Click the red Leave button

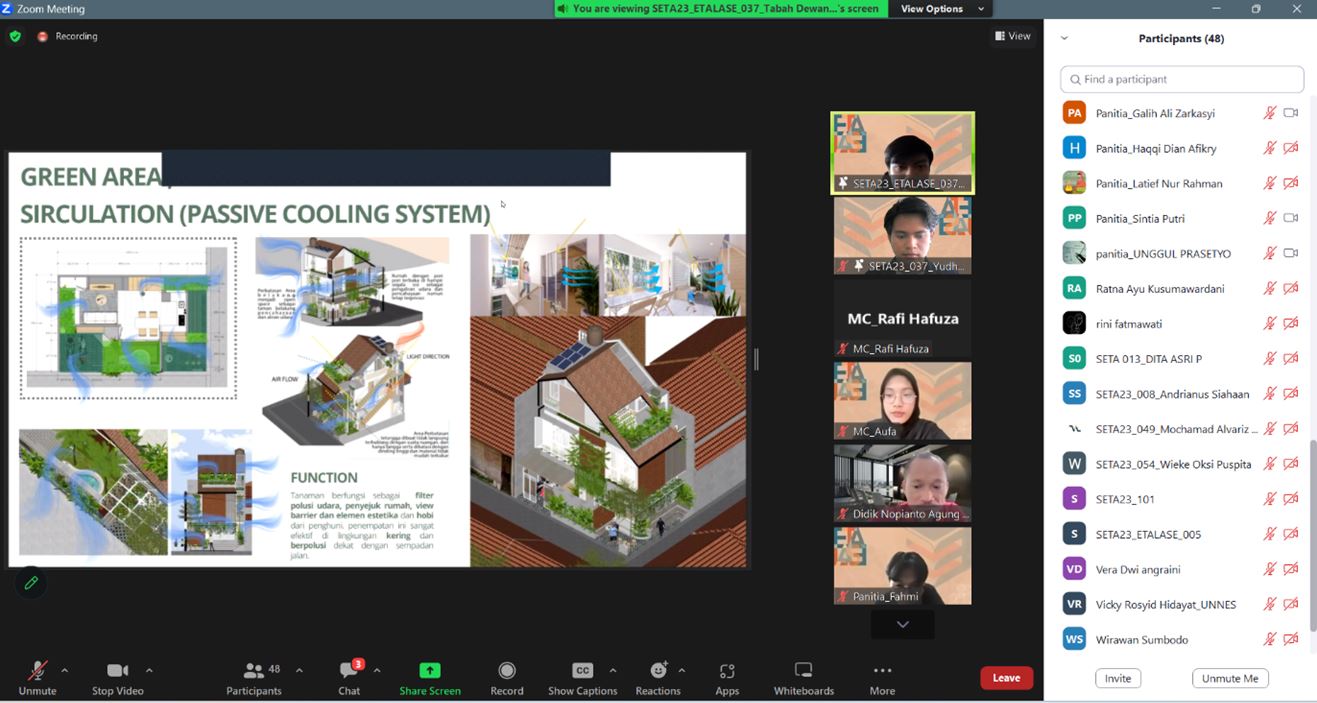(1006, 678)
